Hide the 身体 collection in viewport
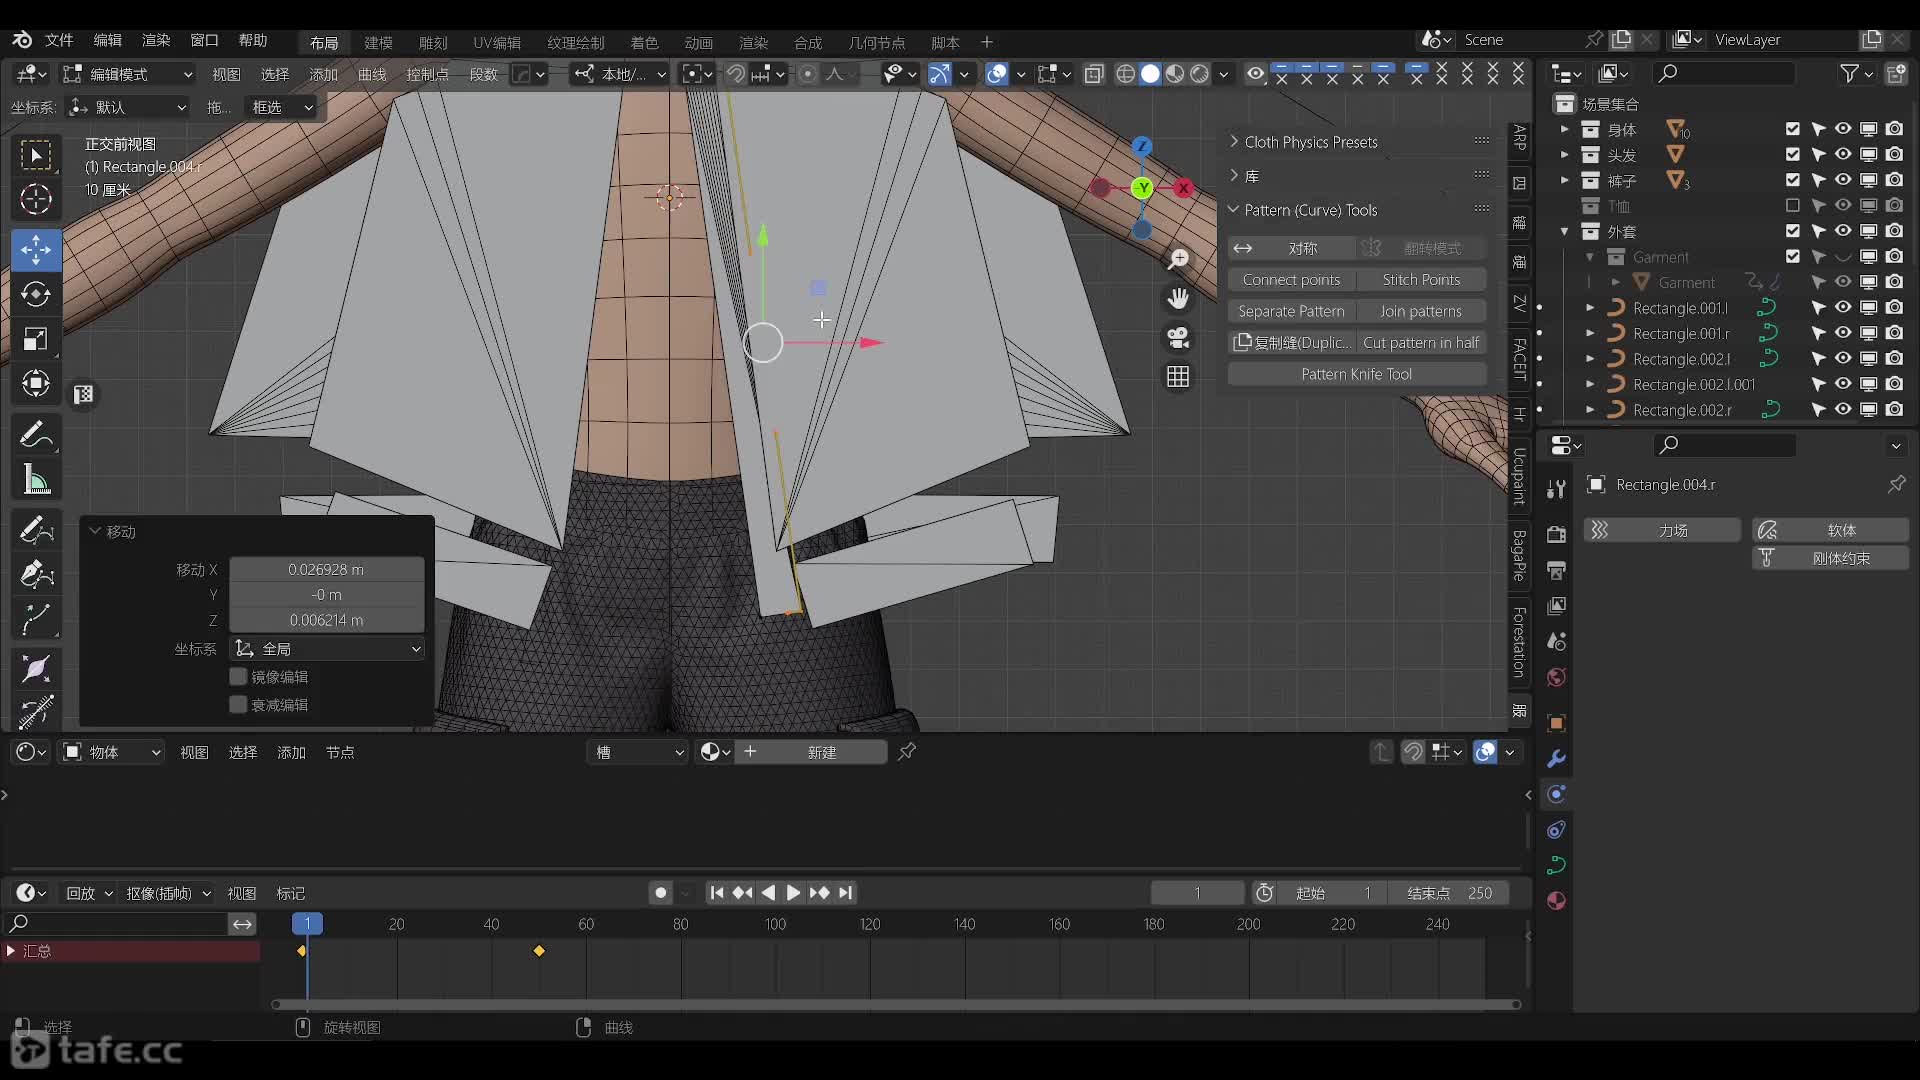 pyautogui.click(x=1843, y=130)
